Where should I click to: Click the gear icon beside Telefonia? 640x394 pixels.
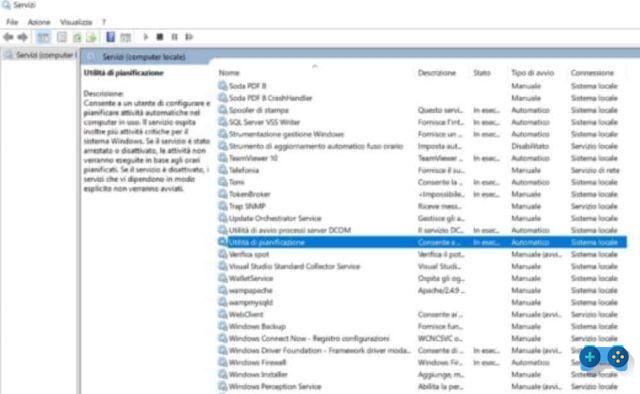click(222, 170)
